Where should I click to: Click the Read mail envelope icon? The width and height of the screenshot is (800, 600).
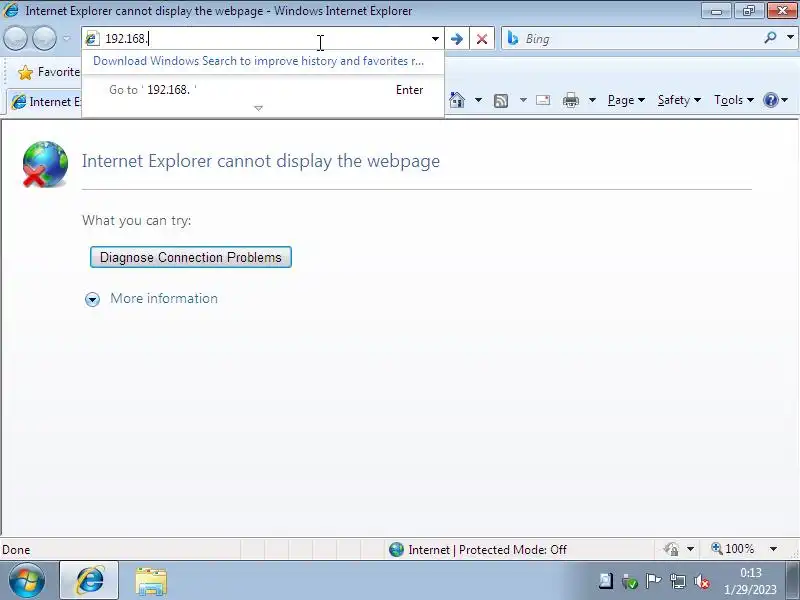coord(543,100)
